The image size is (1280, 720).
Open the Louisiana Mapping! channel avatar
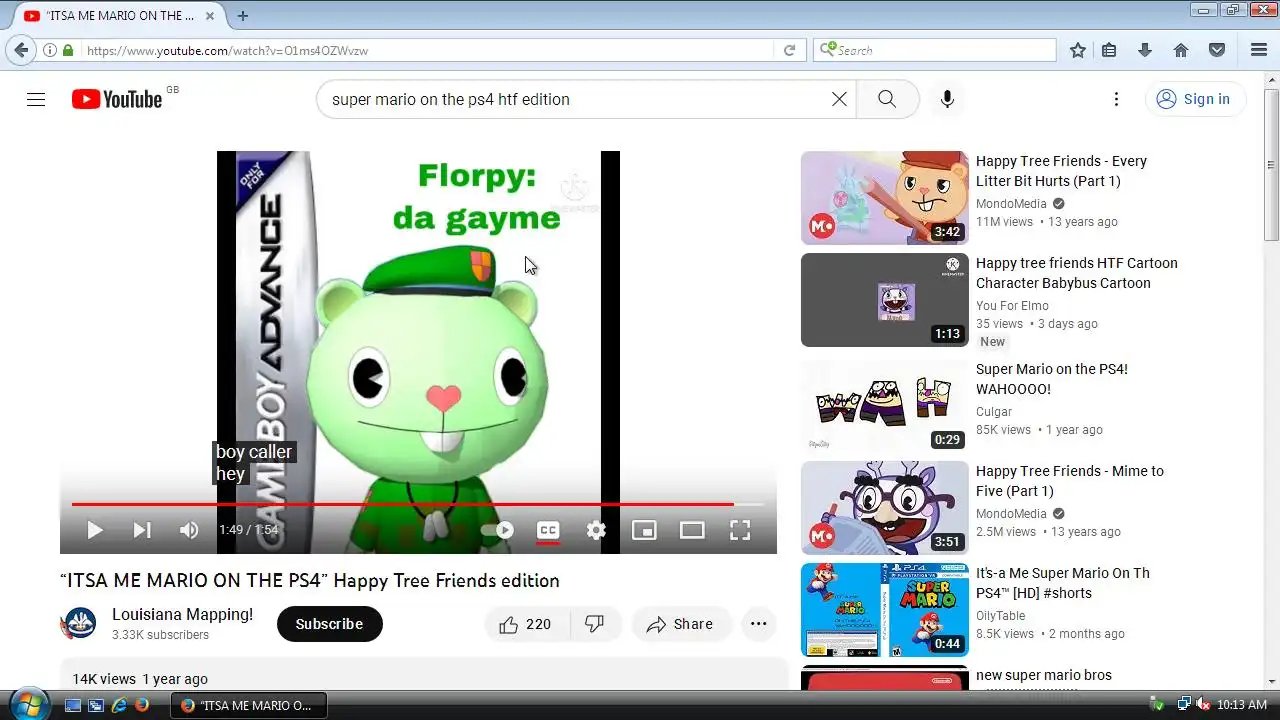tap(79, 624)
